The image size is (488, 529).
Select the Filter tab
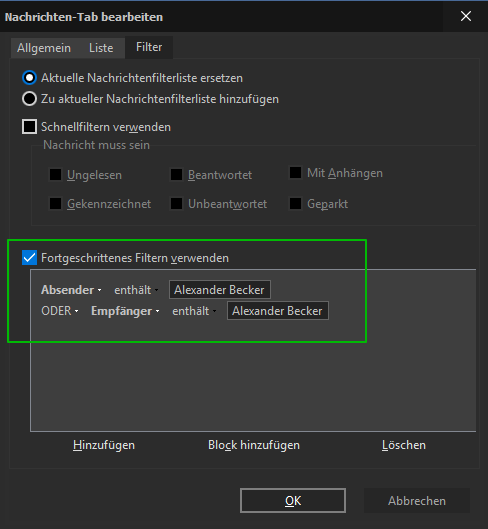click(149, 47)
